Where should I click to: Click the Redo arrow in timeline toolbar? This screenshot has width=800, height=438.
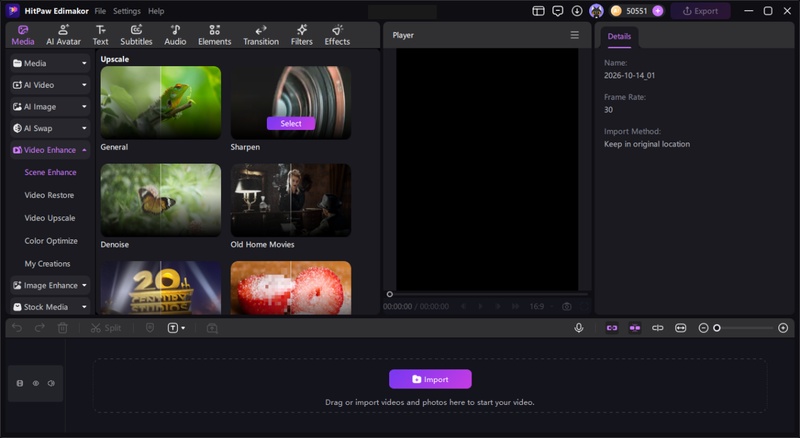pyautogui.click(x=39, y=328)
